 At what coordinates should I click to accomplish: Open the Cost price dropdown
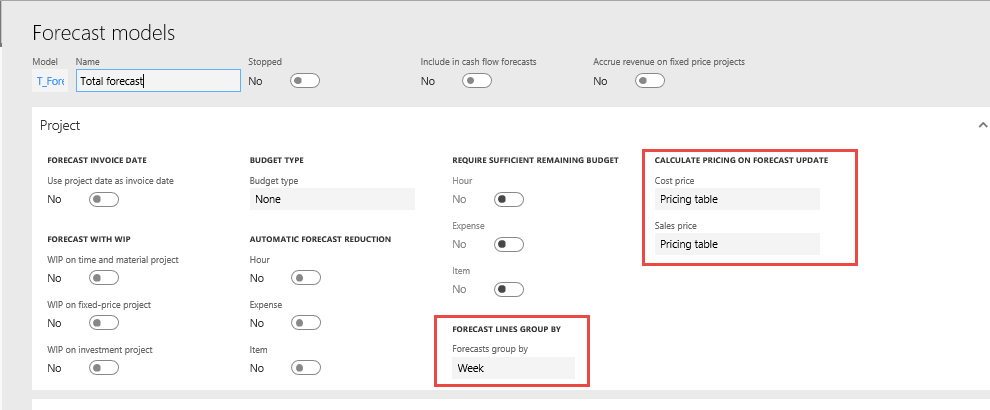point(736,199)
